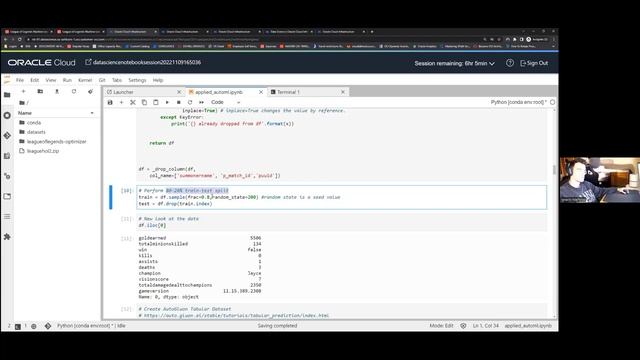Interrupt the kernel with stop icon
Screen dimensions: 640x360
(x=178, y=102)
